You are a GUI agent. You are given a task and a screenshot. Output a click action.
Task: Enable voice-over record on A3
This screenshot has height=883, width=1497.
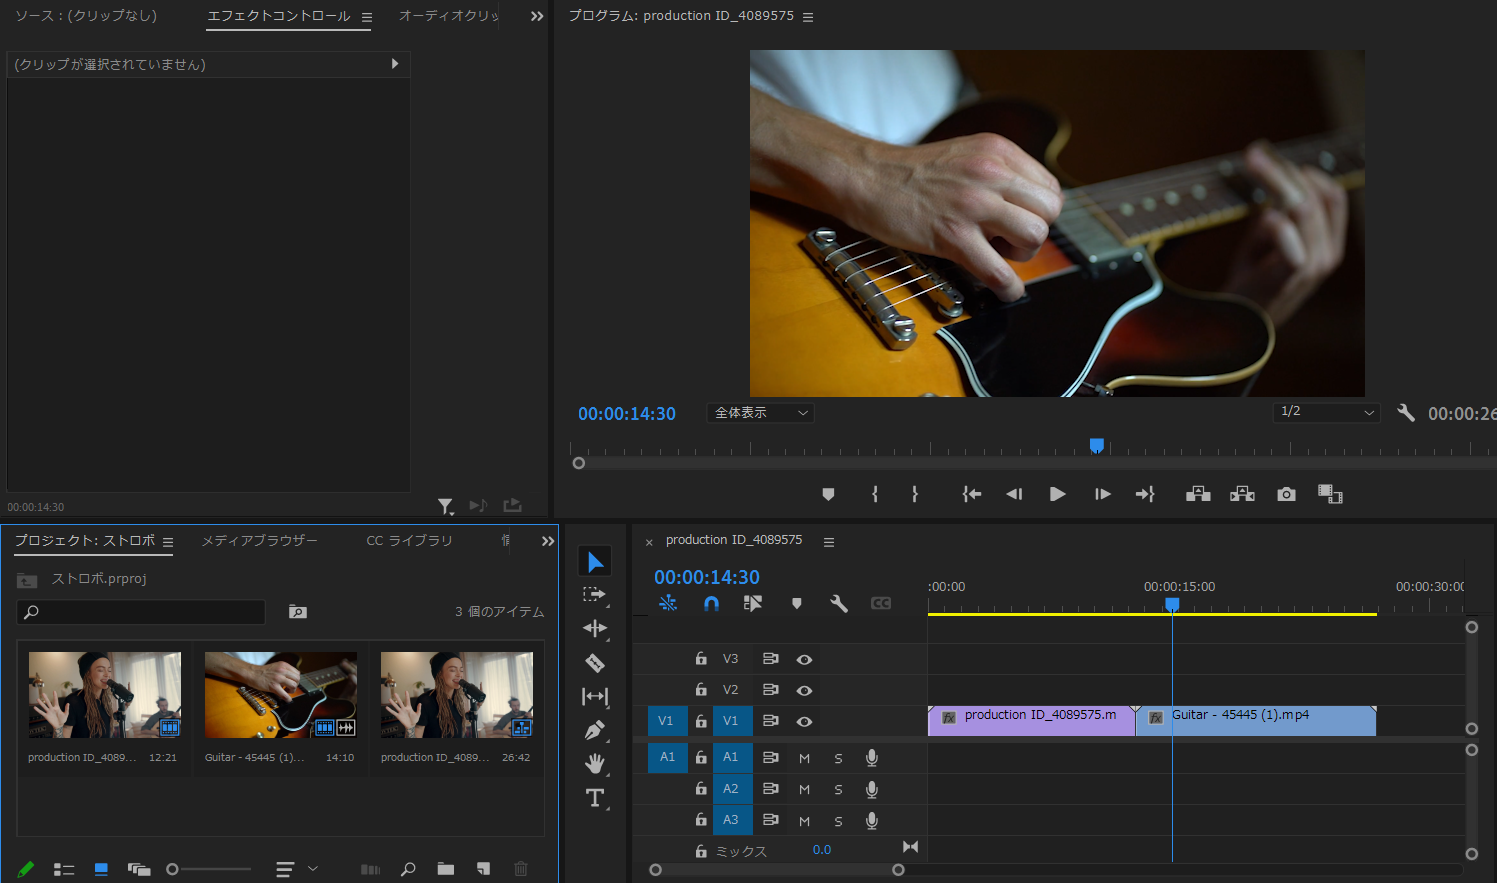pyautogui.click(x=872, y=820)
